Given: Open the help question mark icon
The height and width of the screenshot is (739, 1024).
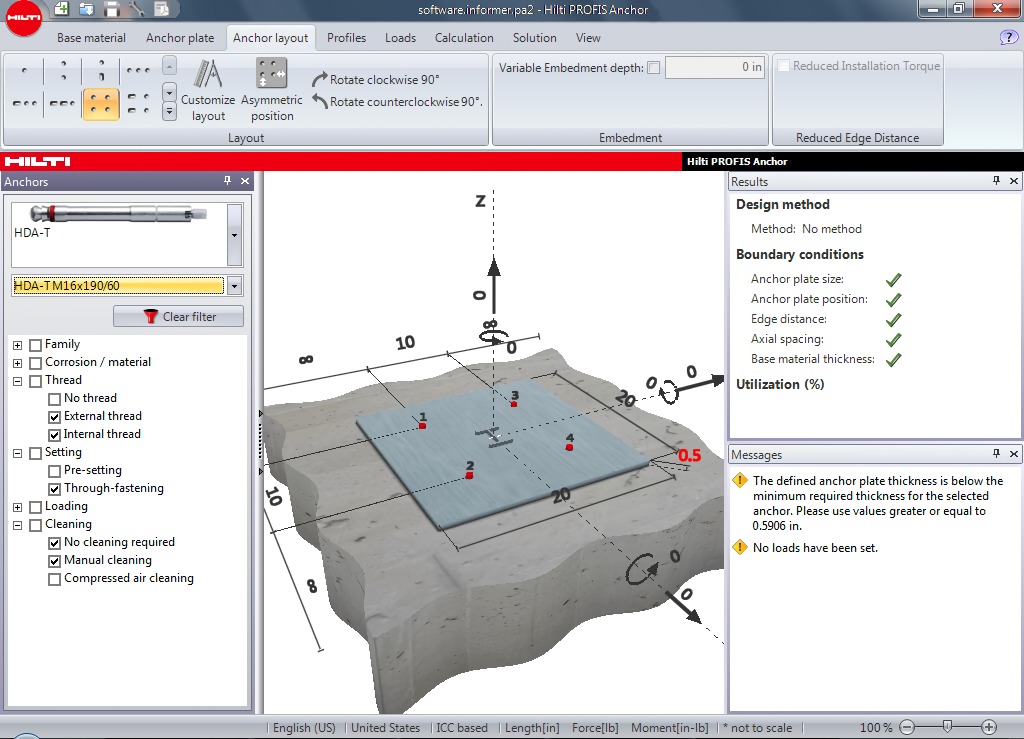Looking at the screenshot, I should point(1009,38).
